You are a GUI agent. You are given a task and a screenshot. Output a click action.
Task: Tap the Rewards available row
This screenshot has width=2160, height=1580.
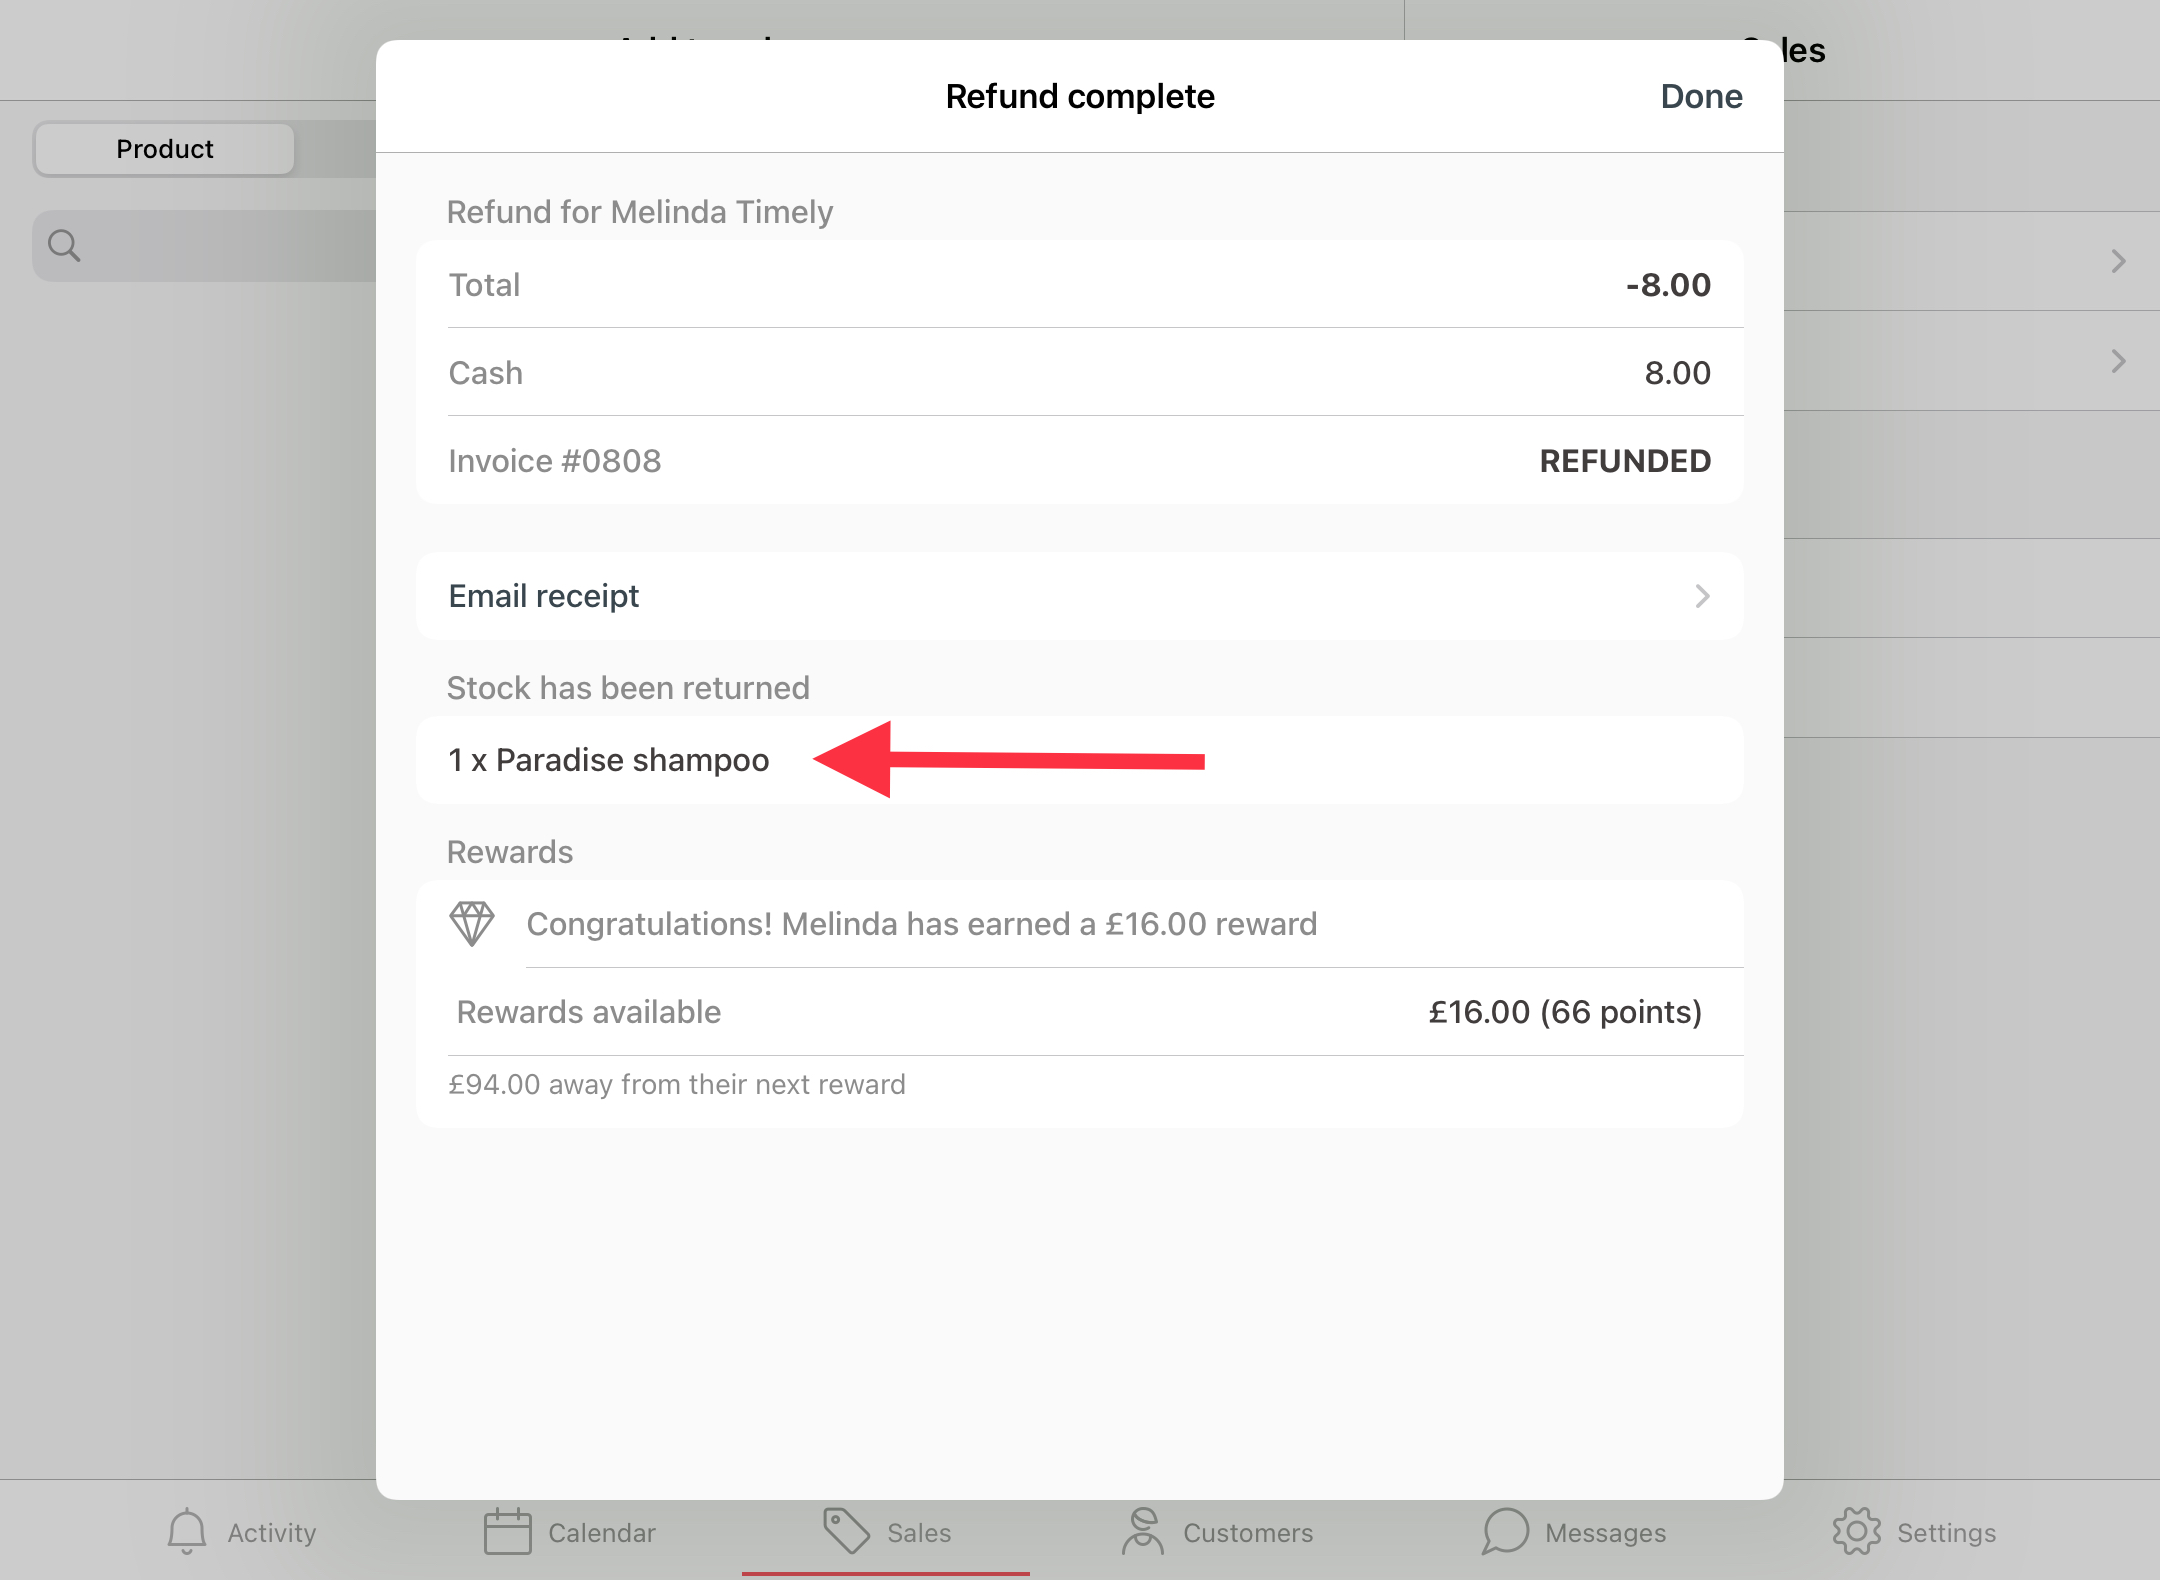[x=1079, y=1012]
